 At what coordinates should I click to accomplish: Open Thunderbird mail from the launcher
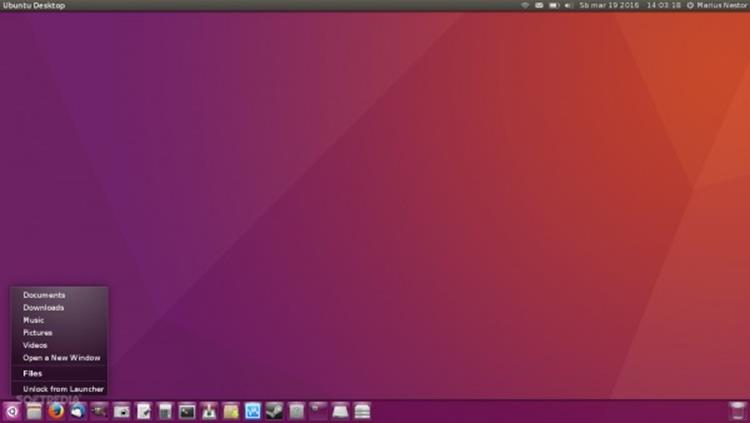[x=77, y=411]
